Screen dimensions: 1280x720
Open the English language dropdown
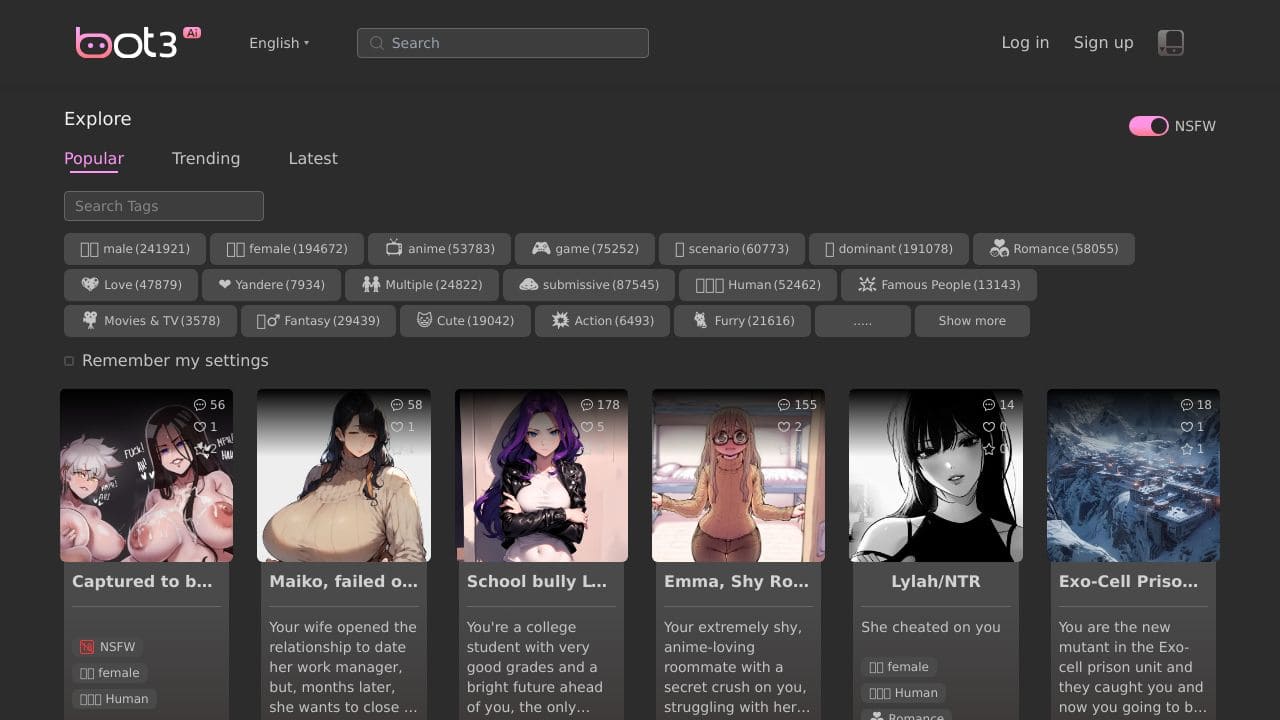point(279,43)
